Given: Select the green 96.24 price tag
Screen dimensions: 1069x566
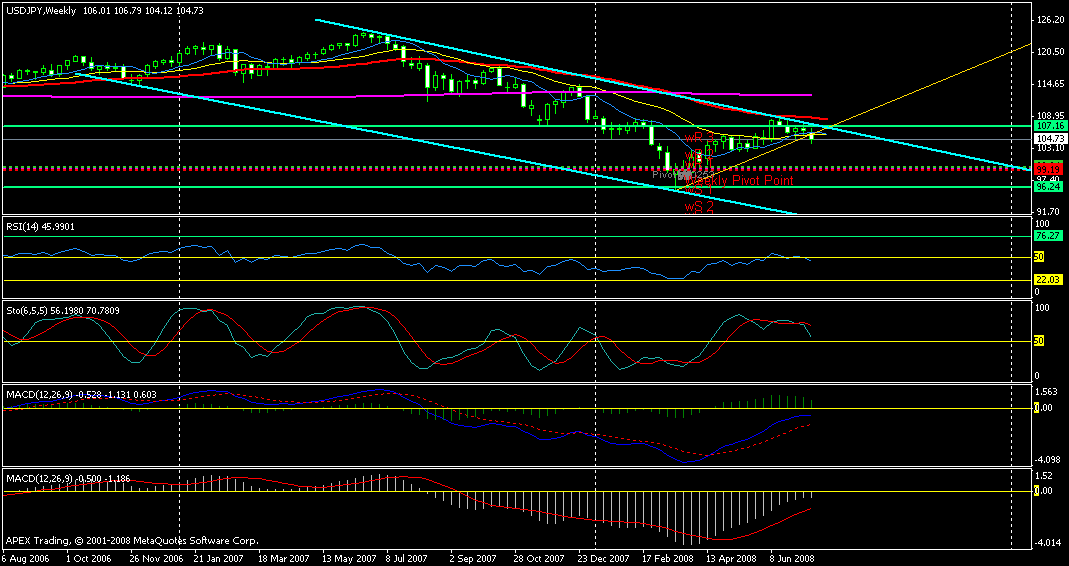Looking at the screenshot, I should coord(1046,186).
